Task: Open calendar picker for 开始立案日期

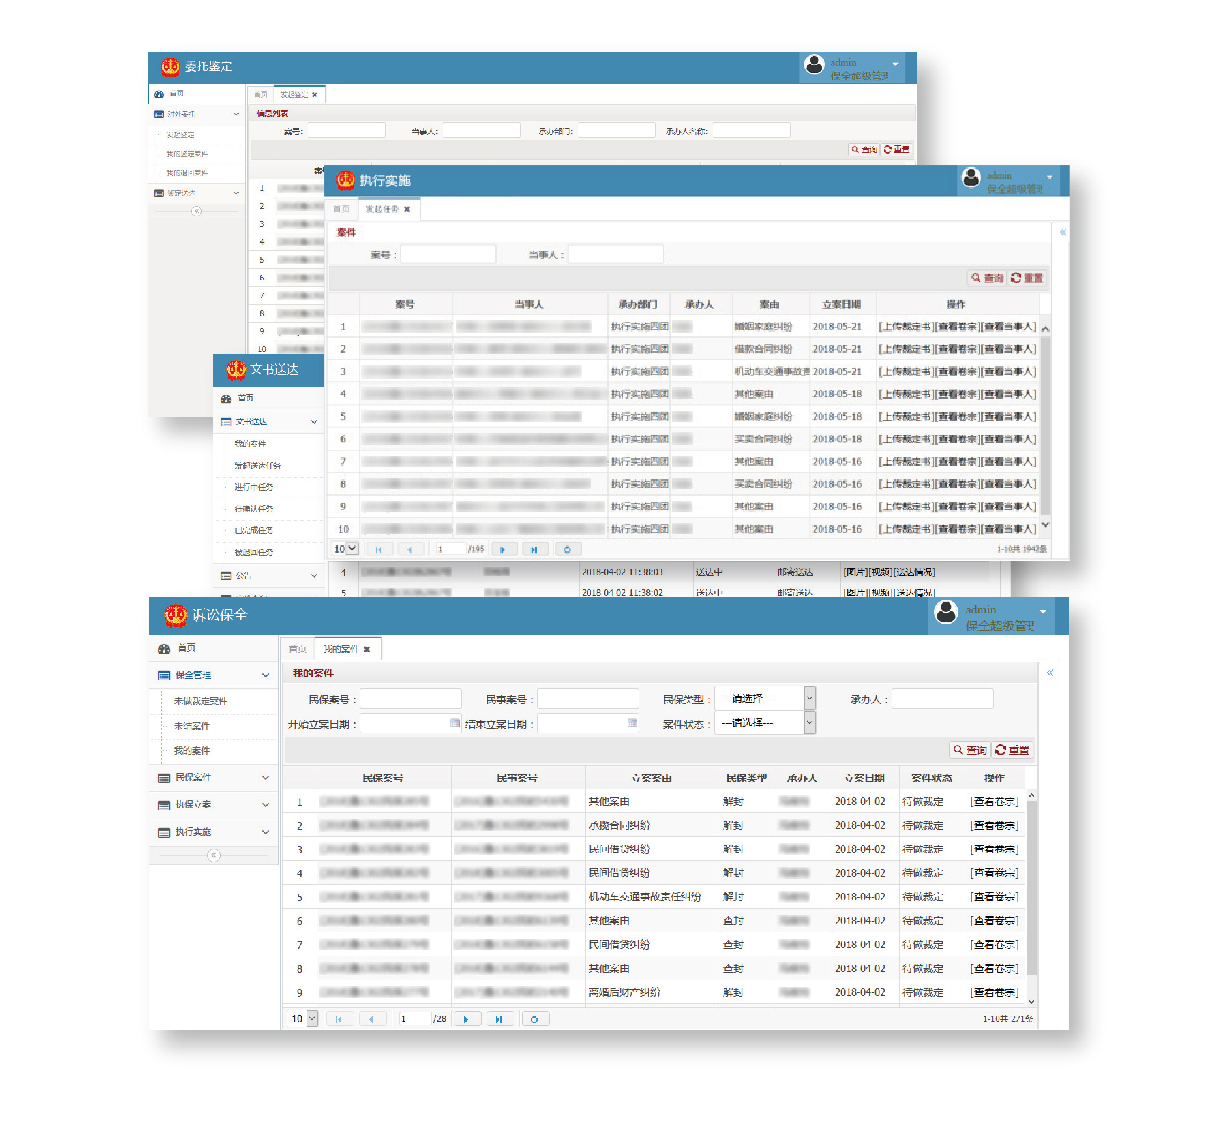Action: click(455, 723)
